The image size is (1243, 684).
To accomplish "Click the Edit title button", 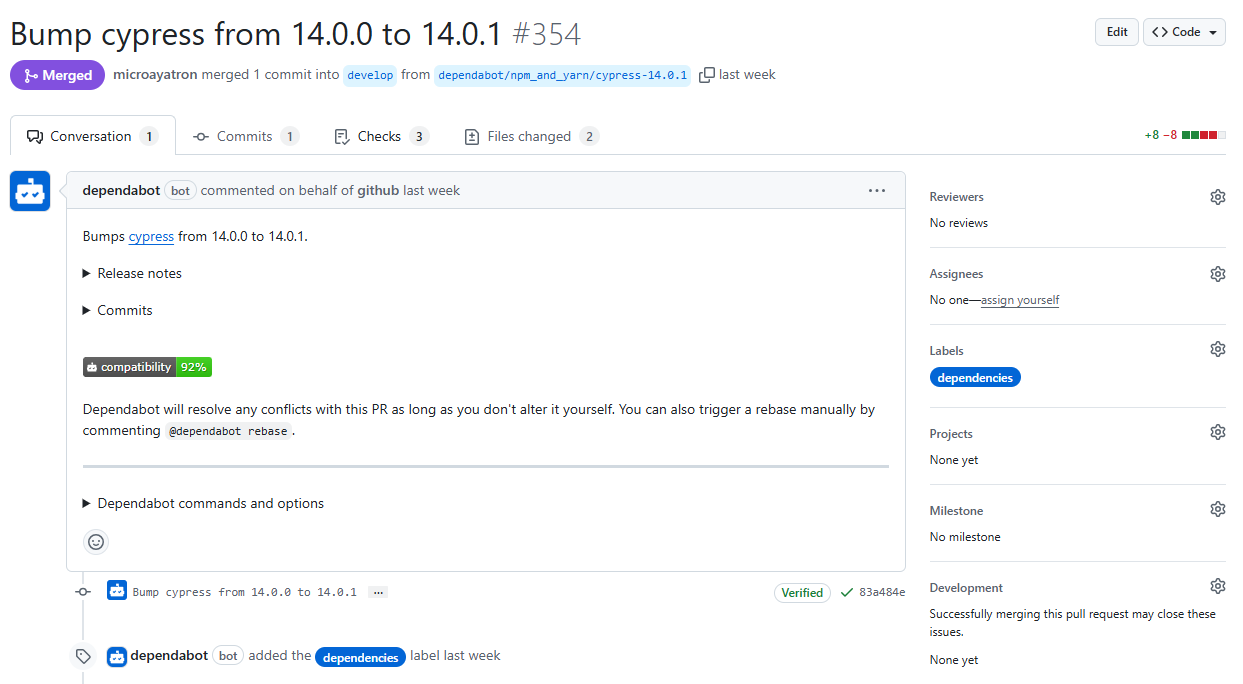I will coord(1117,32).
